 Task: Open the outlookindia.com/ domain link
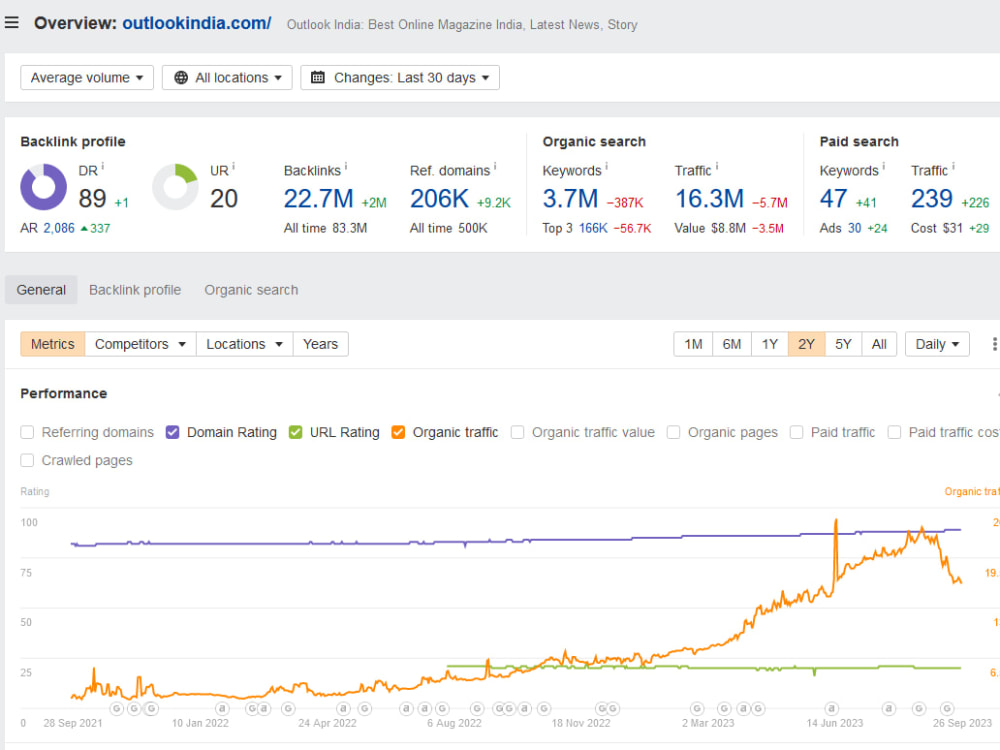coord(196,24)
